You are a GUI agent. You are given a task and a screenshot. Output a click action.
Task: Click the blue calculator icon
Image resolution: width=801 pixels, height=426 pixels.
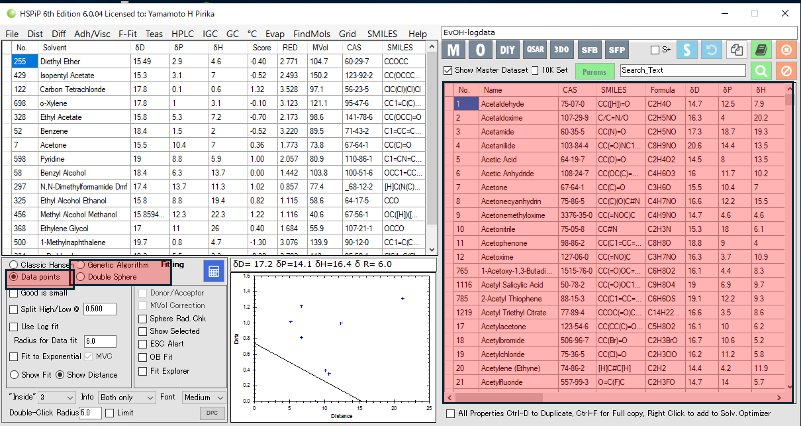click(213, 272)
